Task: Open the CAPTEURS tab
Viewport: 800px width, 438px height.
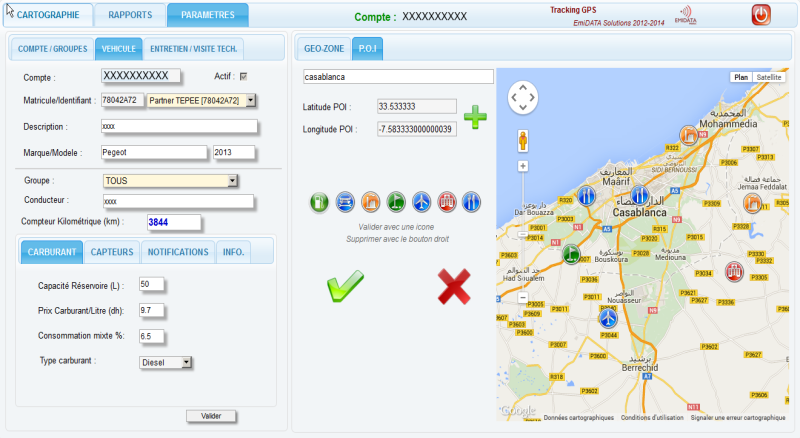Action: click(112, 252)
